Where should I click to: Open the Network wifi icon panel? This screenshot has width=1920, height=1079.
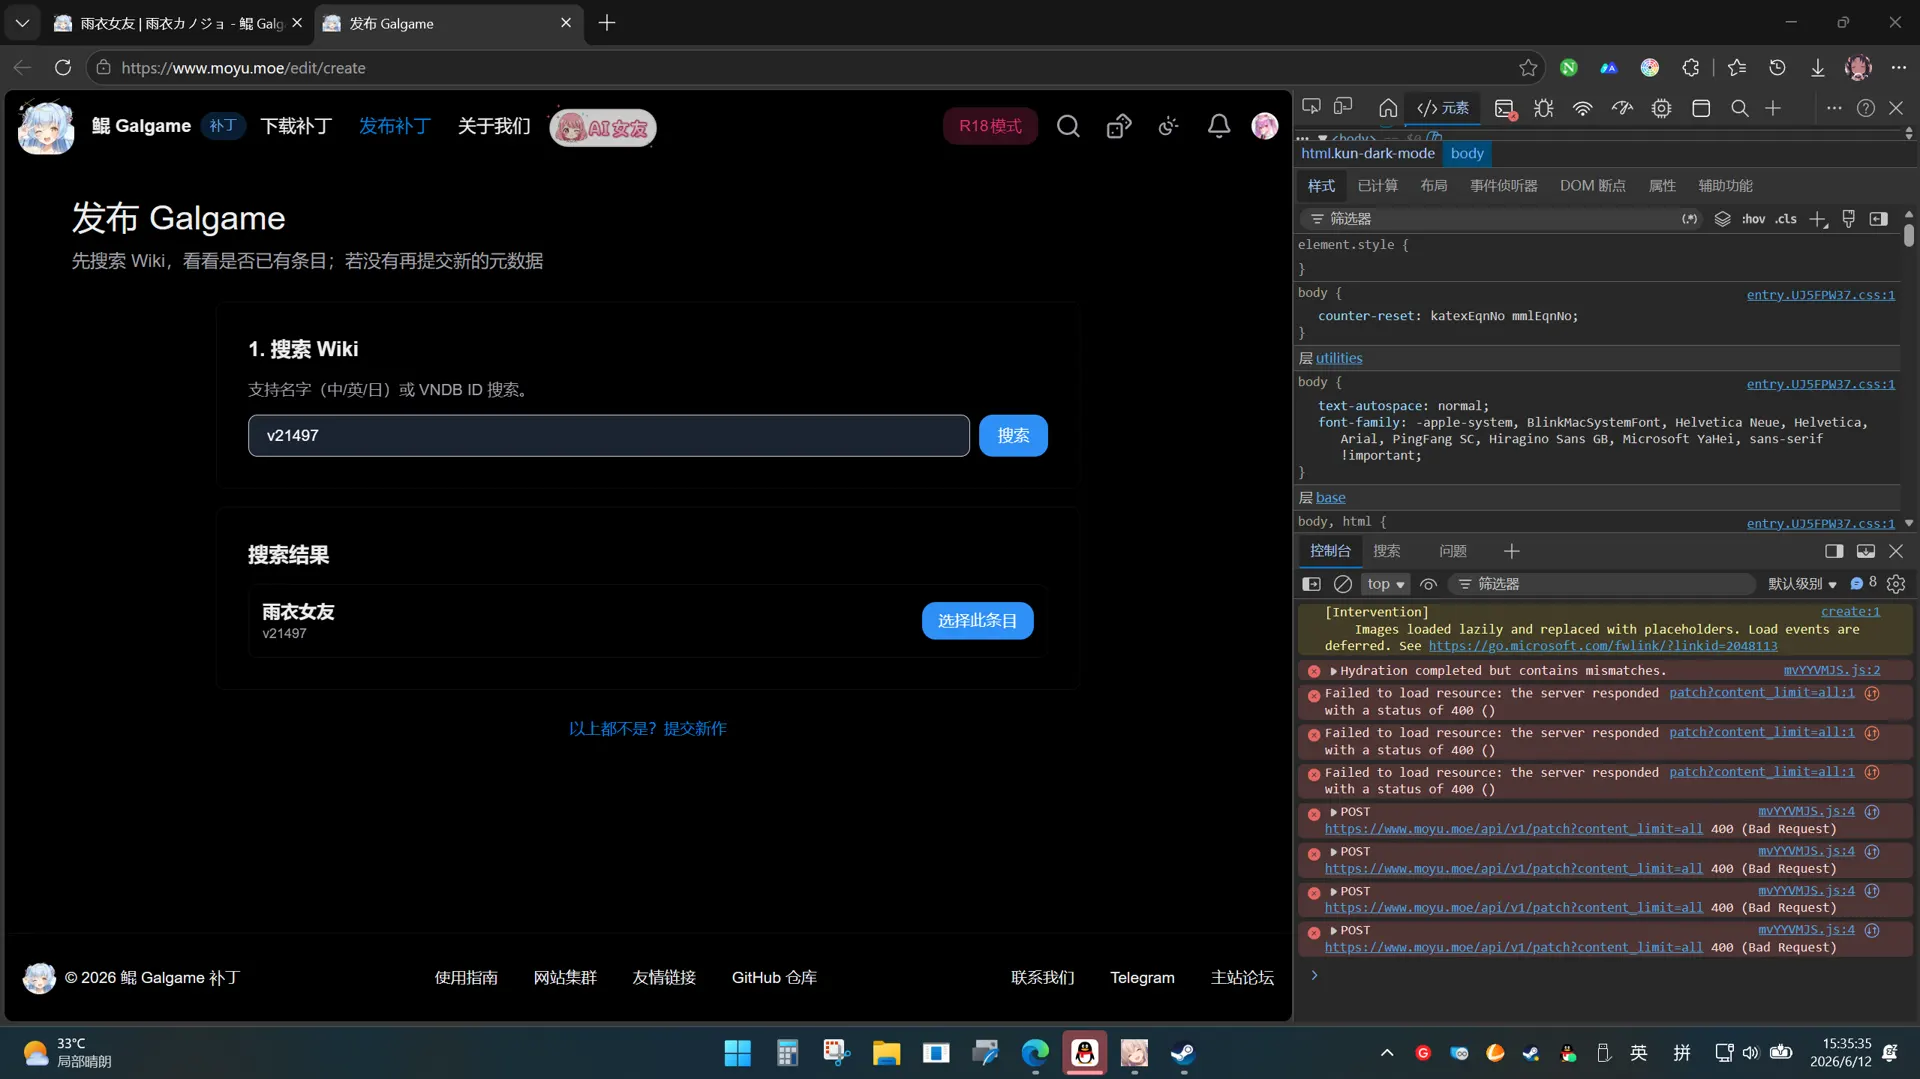pyautogui.click(x=1582, y=108)
